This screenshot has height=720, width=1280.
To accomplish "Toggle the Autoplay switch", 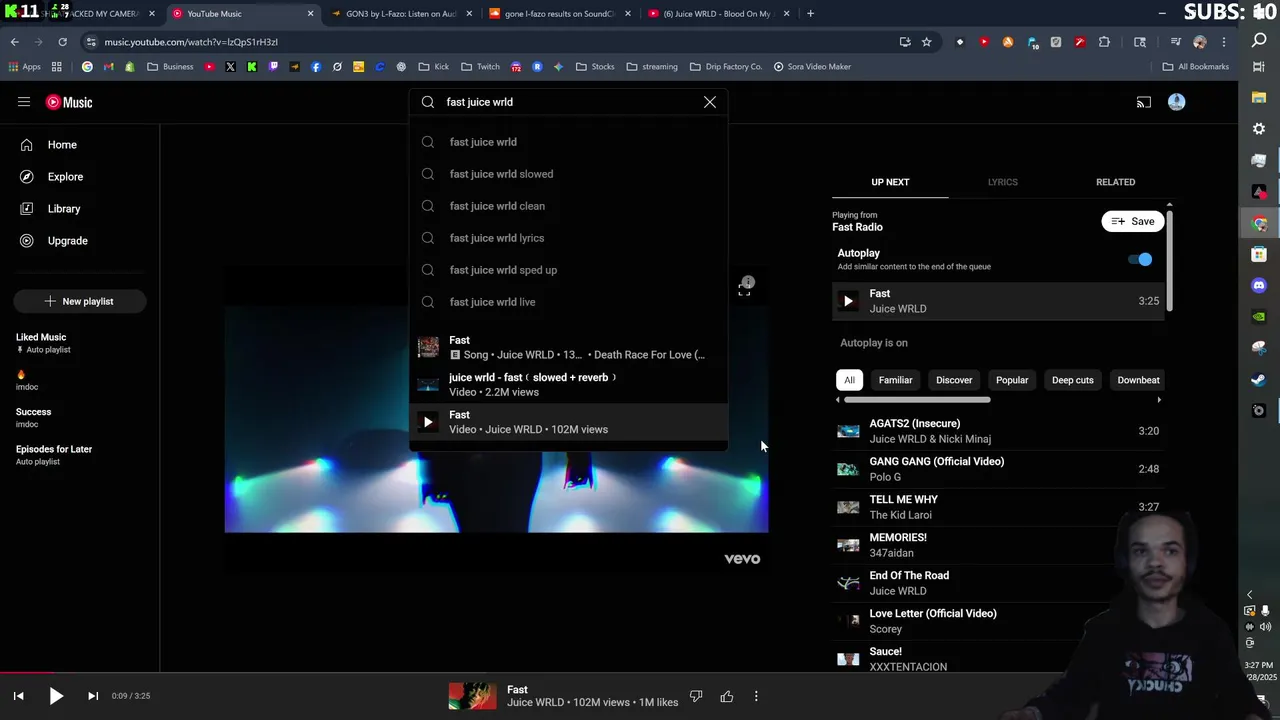I will click(x=1140, y=259).
